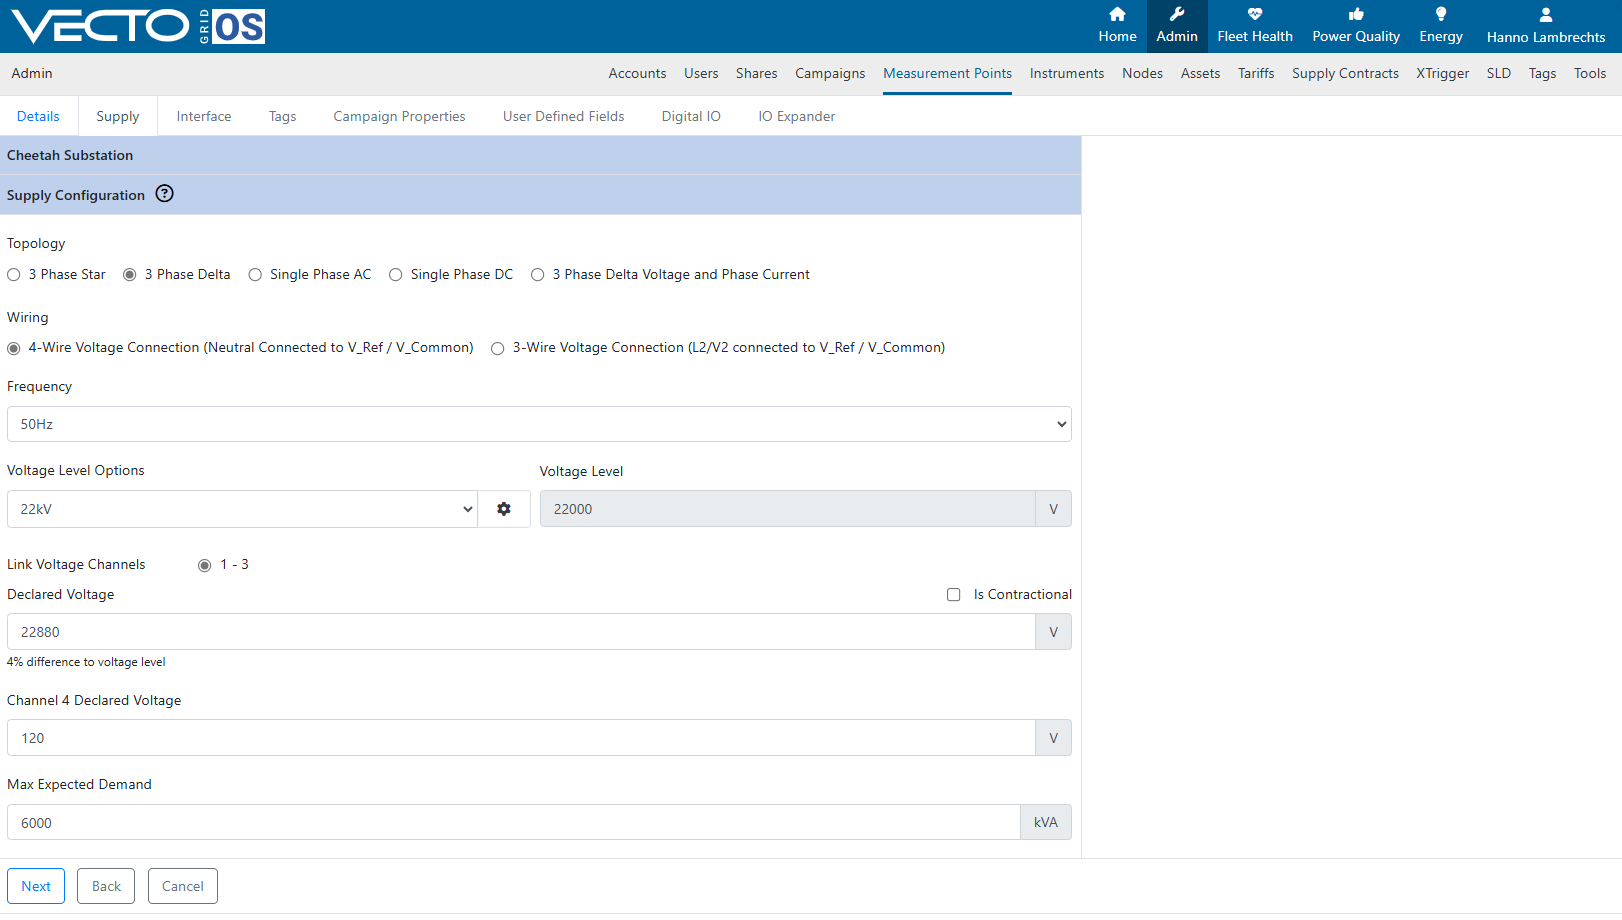
Task: Click the Supply Configuration help icon
Action: tap(165, 194)
